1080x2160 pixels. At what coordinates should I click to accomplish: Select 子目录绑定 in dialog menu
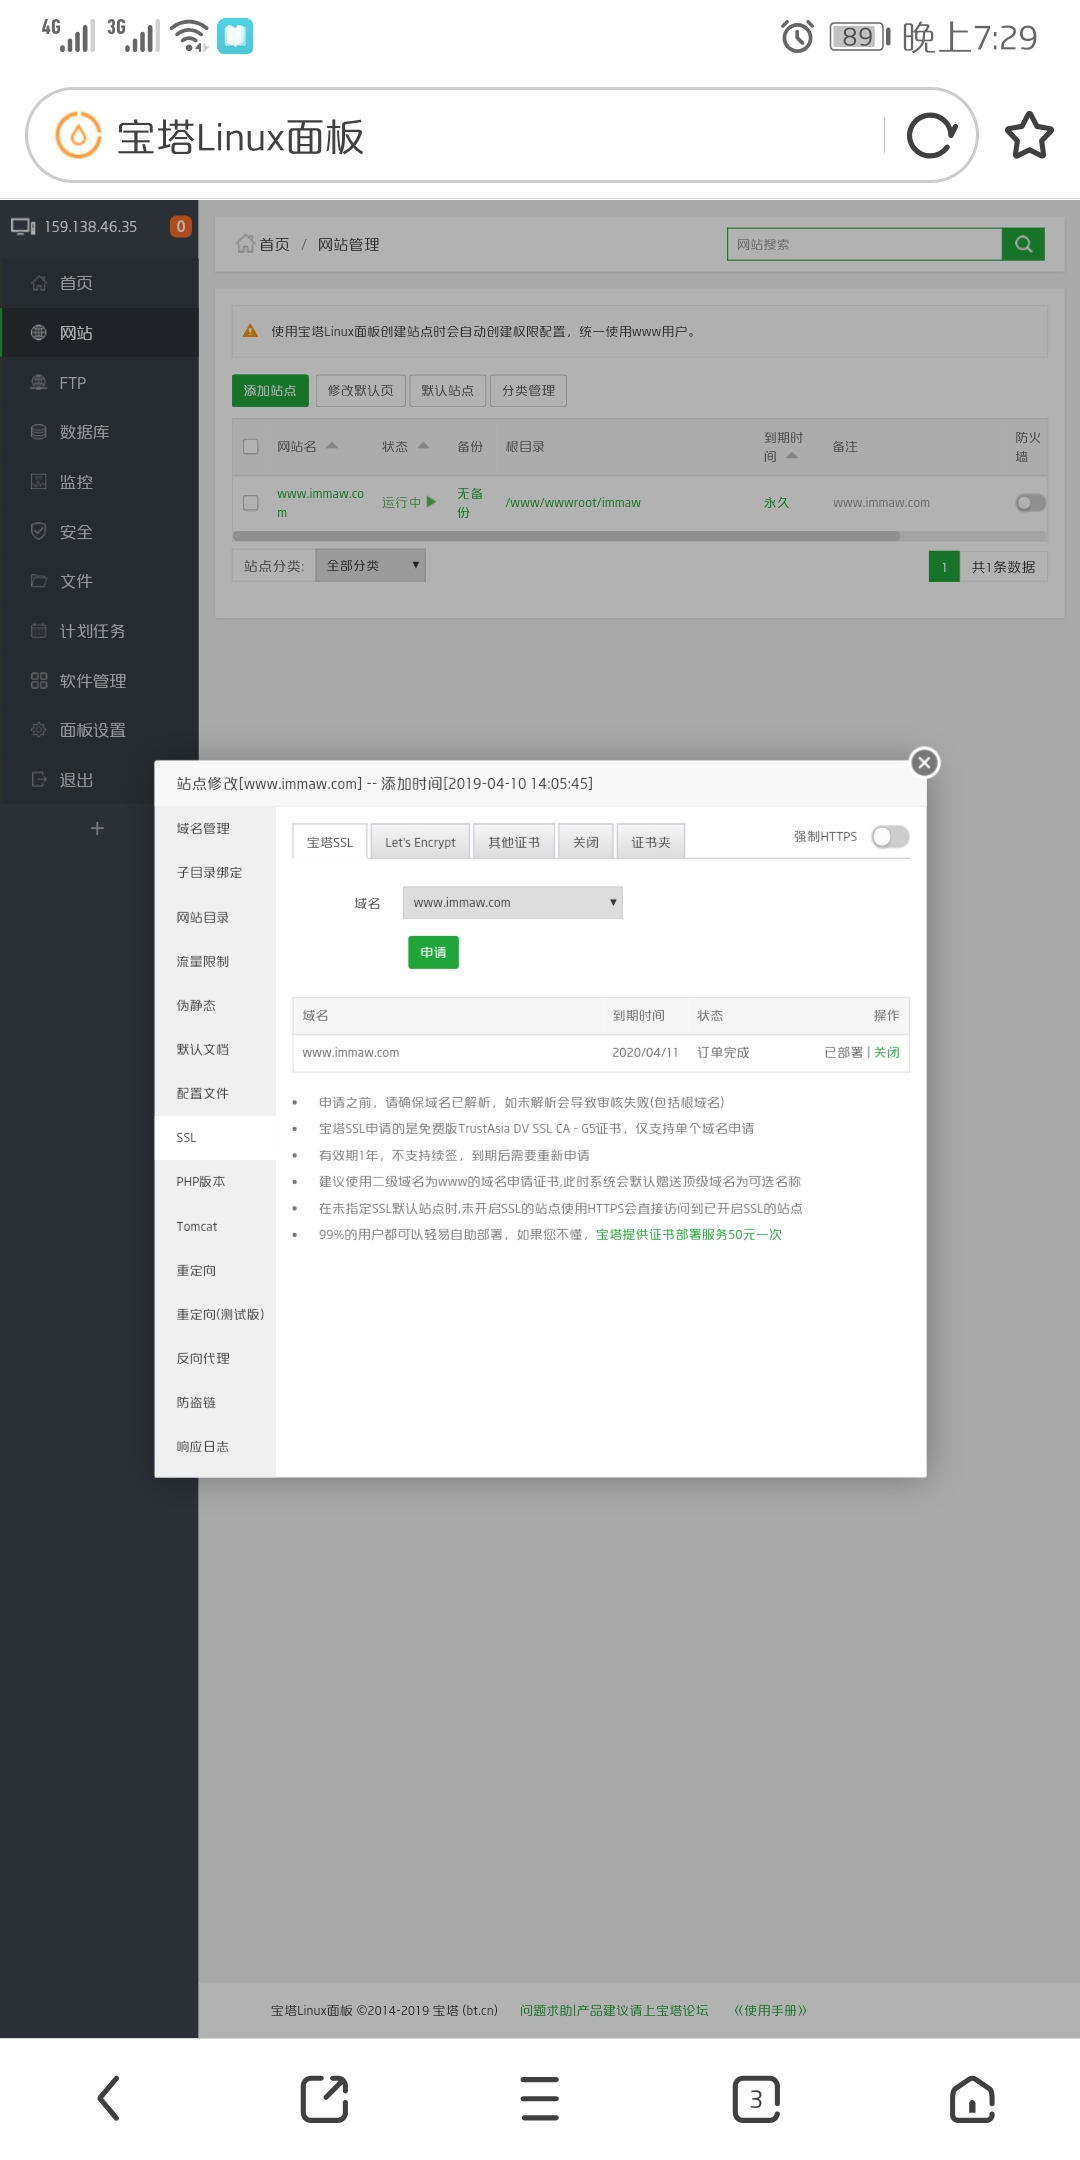[x=215, y=872]
